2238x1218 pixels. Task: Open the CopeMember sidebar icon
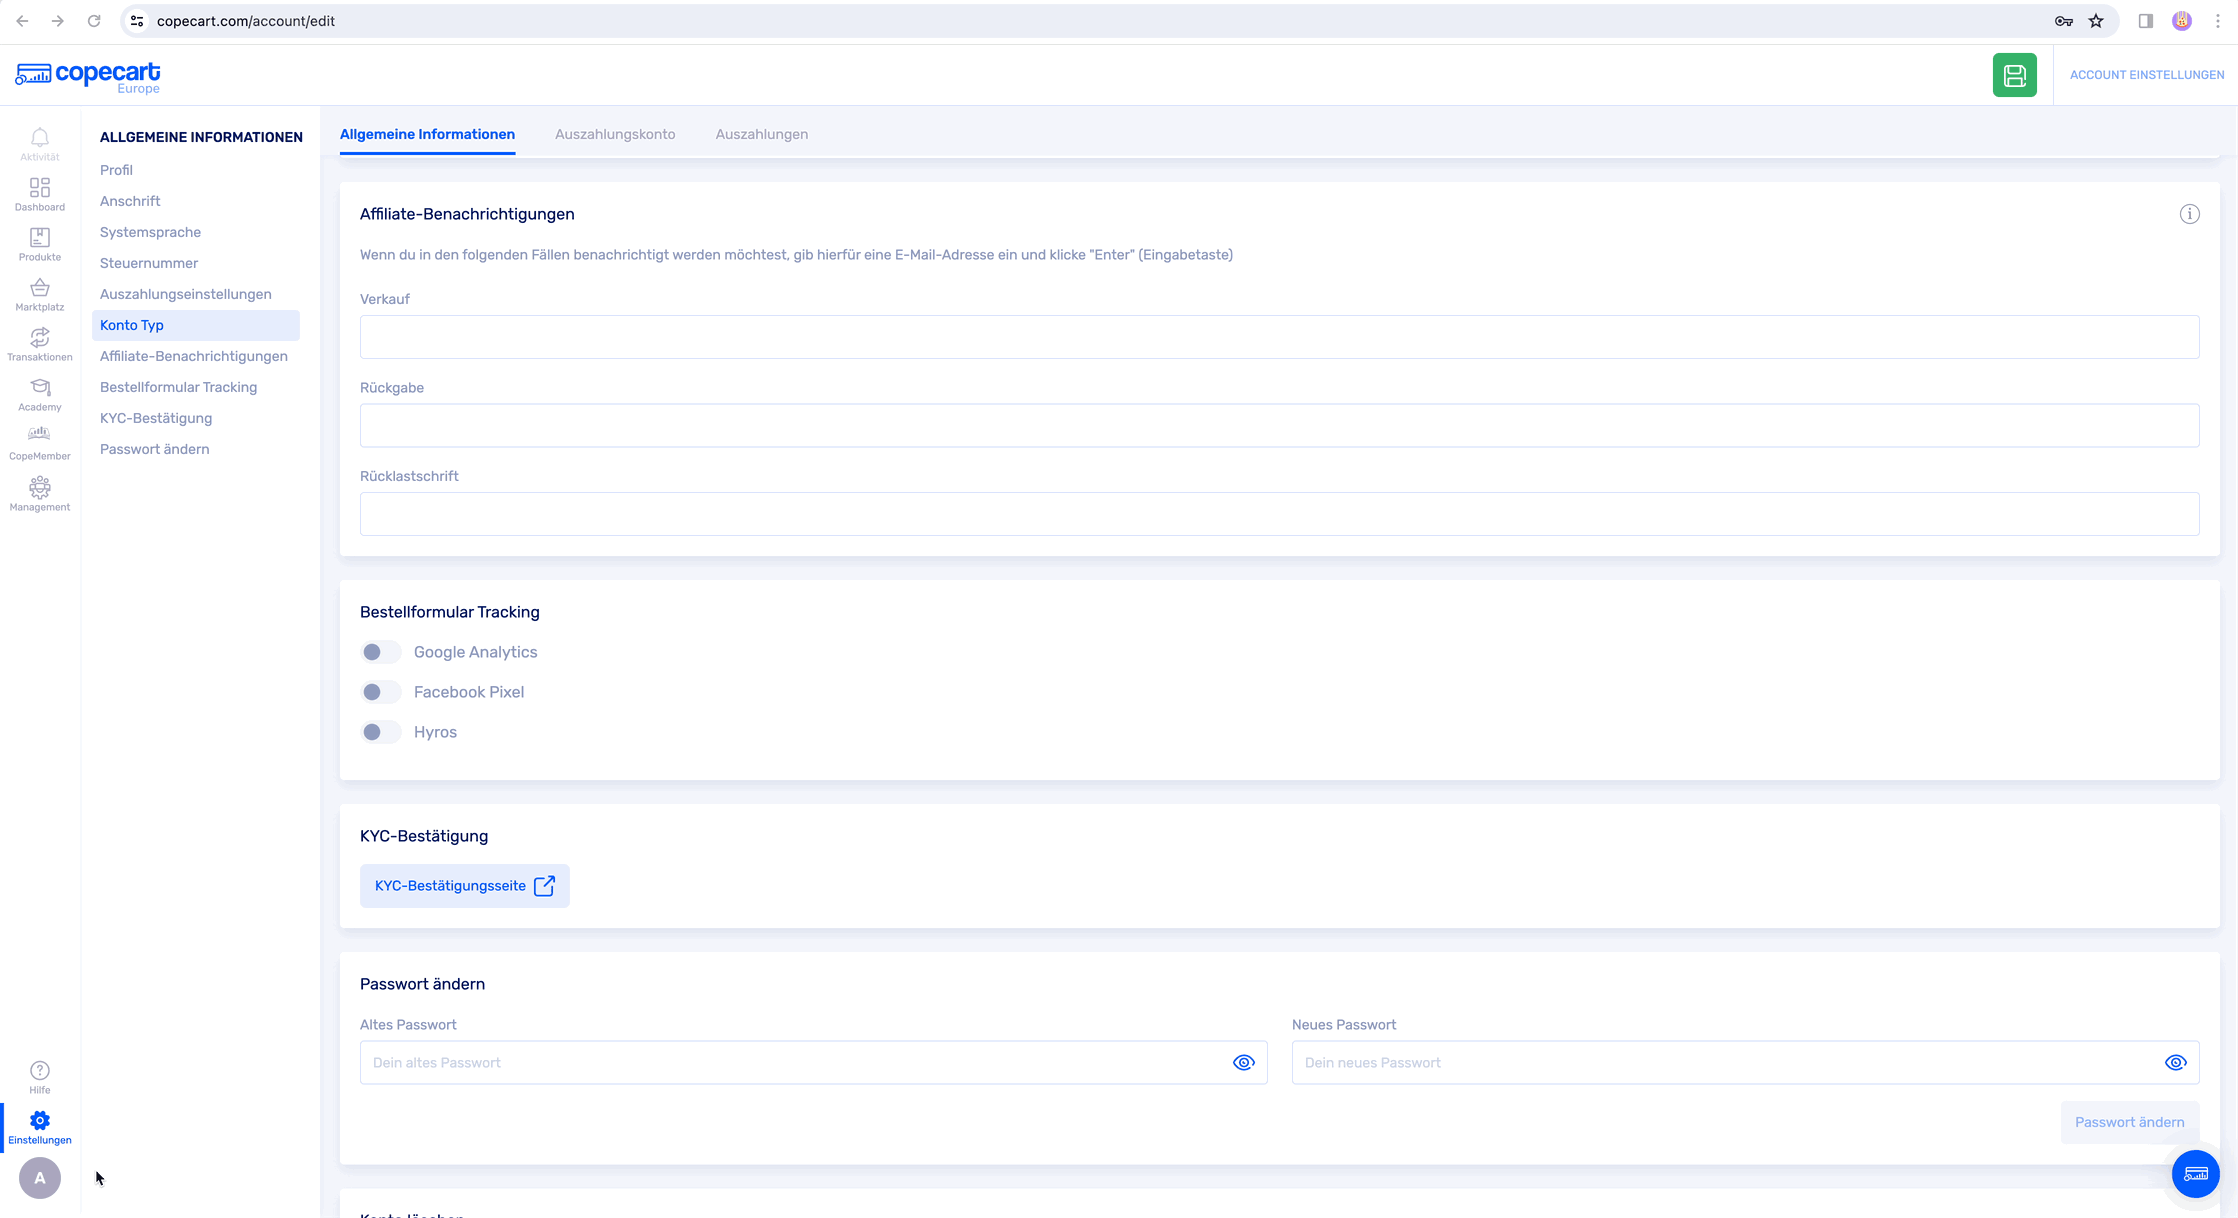click(40, 443)
